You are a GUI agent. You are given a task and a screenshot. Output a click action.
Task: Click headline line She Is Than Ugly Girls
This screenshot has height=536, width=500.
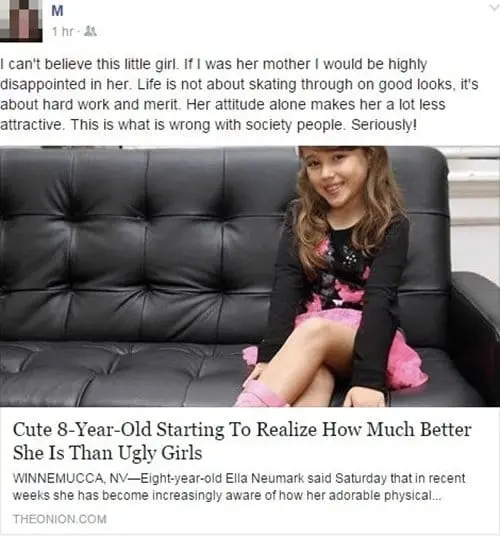click(x=108, y=453)
